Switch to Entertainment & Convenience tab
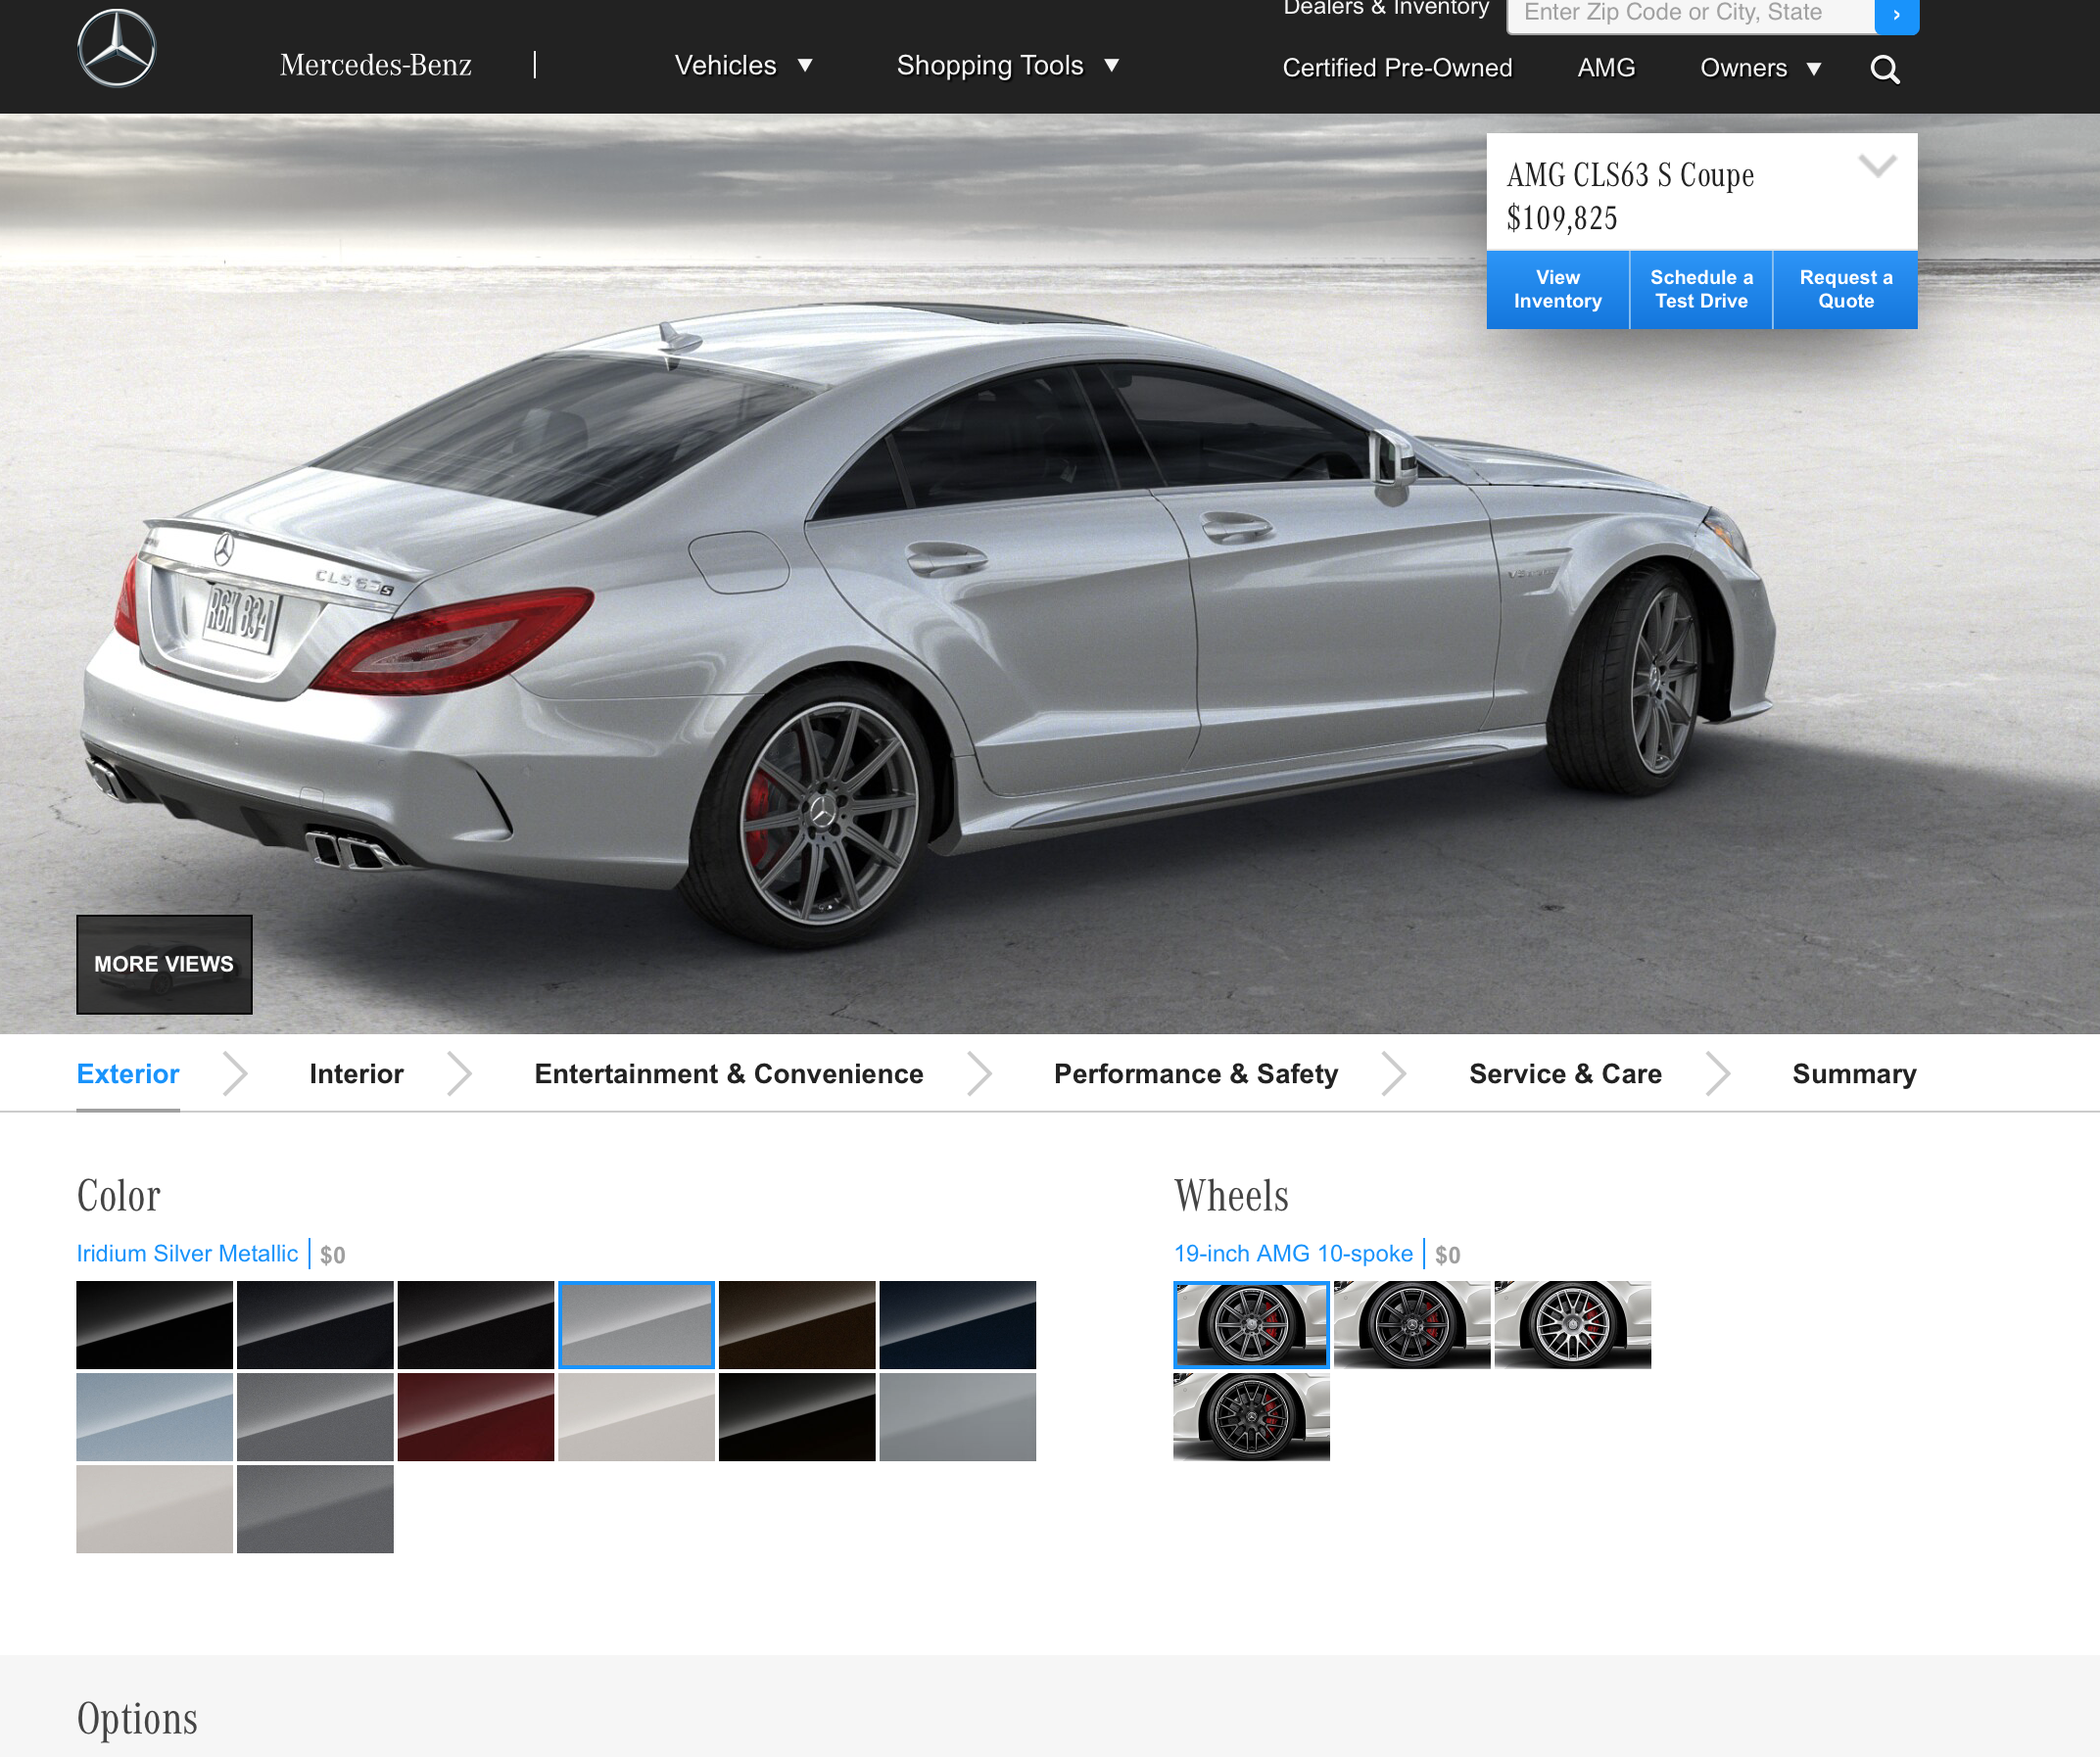This screenshot has width=2100, height=1757. (x=729, y=1074)
